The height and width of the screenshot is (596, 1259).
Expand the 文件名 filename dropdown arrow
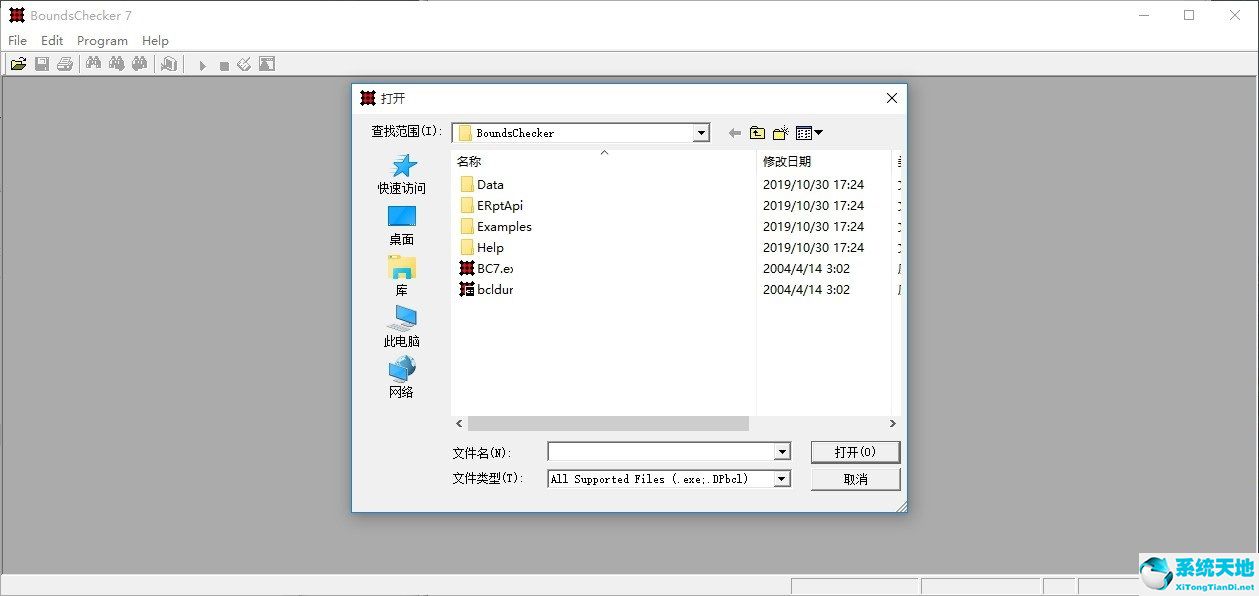pos(782,452)
